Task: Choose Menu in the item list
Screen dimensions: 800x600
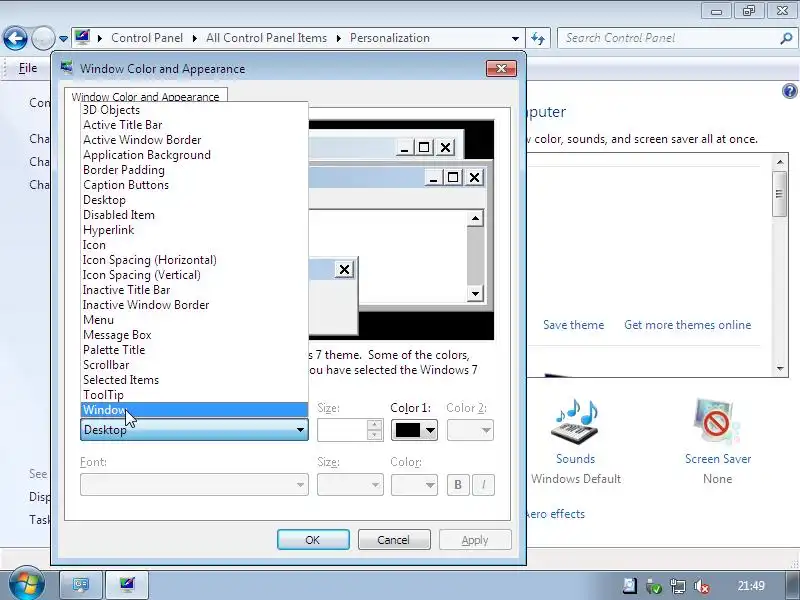Action: click(194, 320)
